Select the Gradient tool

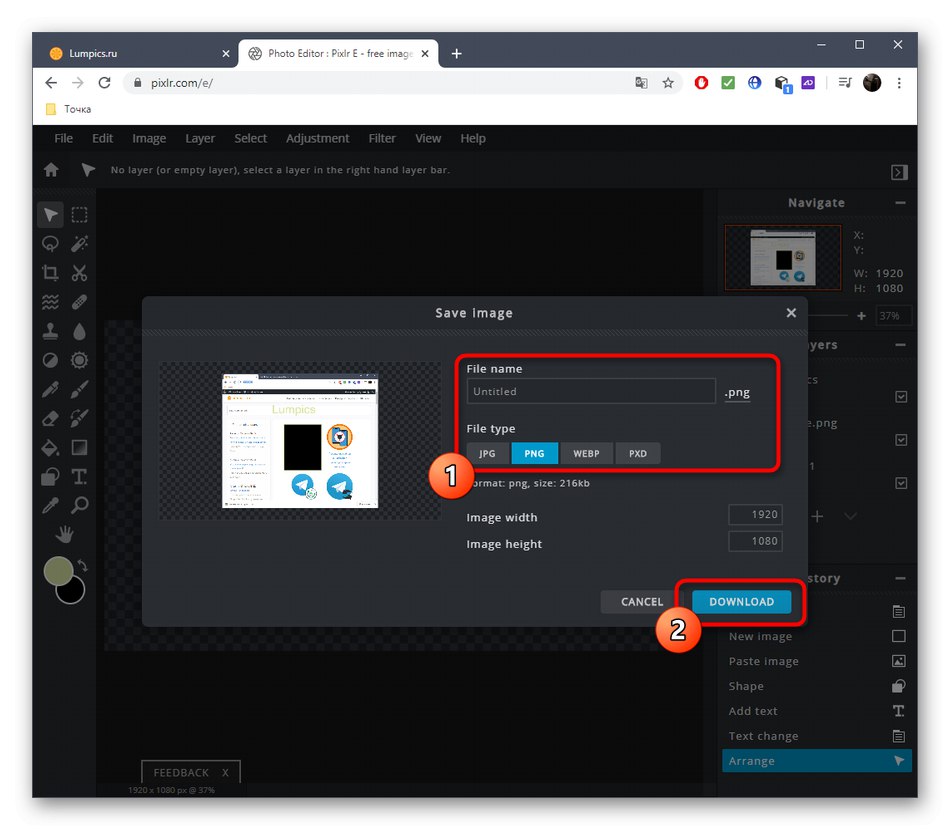point(79,448)
